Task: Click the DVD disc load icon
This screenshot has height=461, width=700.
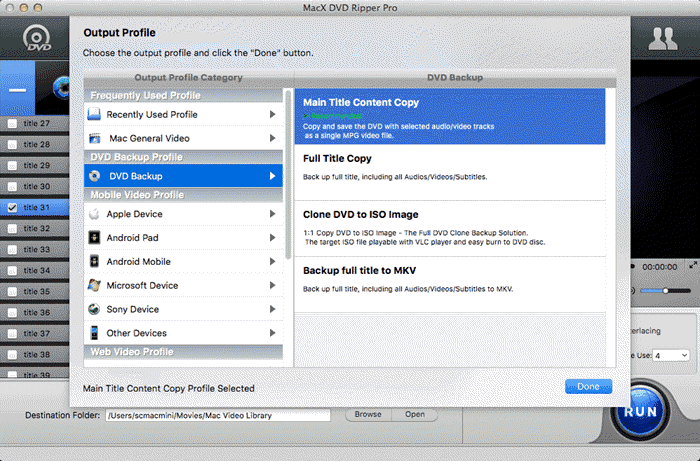Action: pyautogui.click(x=37, y=37)
